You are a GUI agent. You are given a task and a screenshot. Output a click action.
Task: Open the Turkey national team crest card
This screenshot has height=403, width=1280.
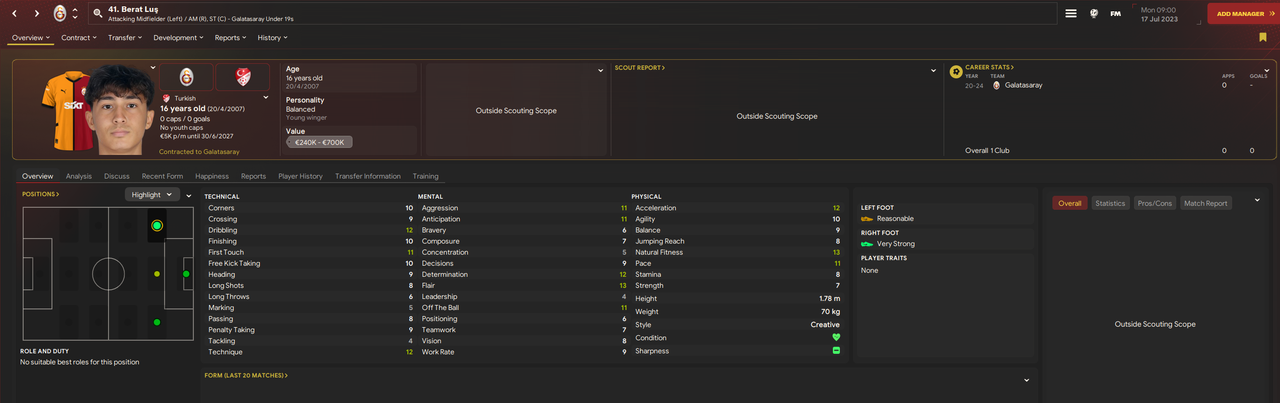point(243,77)
